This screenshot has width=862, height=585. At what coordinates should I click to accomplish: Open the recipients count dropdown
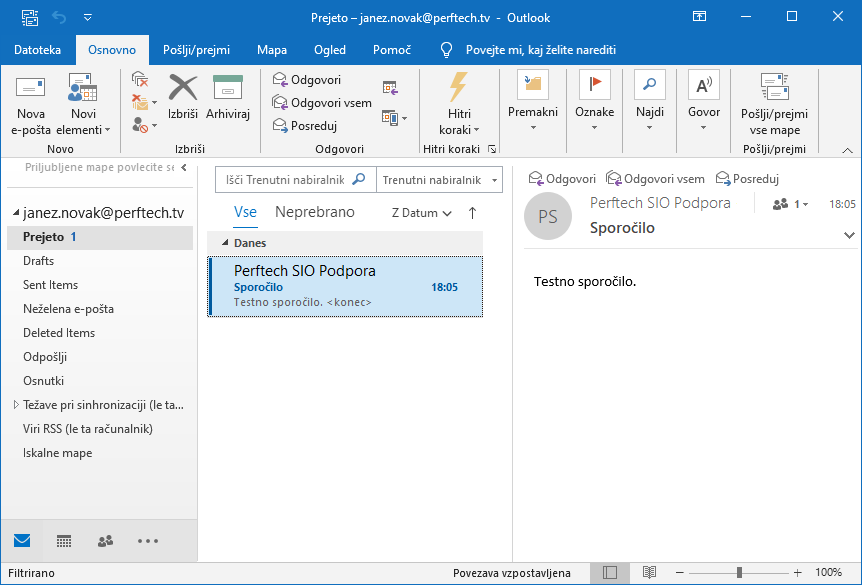(791, 205)
